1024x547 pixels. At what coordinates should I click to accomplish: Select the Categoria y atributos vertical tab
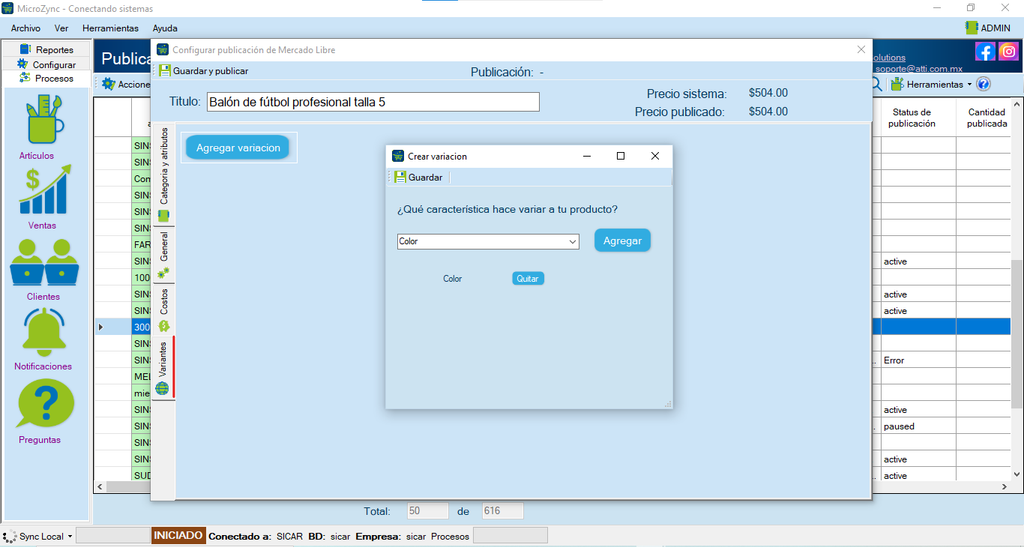point(164,173)
